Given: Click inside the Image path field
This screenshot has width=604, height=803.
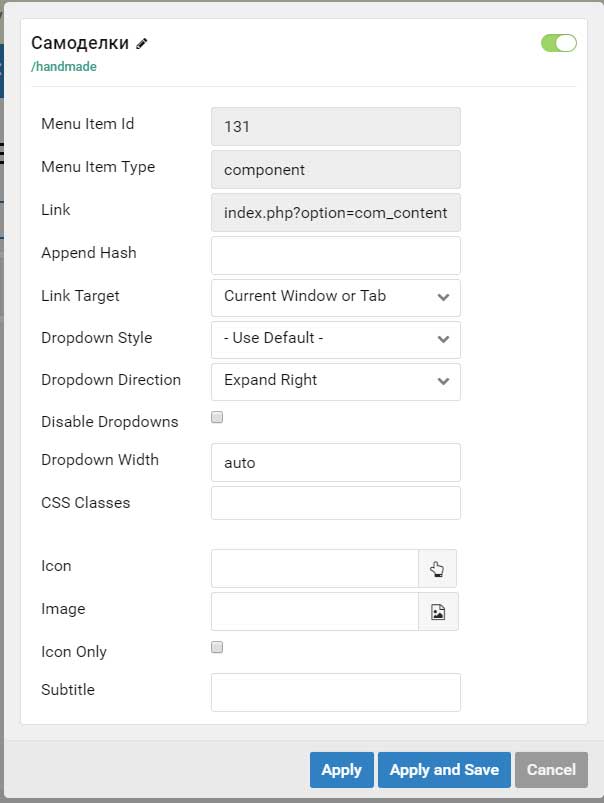Looking at the screenshot, I should [x=315, y=611].
